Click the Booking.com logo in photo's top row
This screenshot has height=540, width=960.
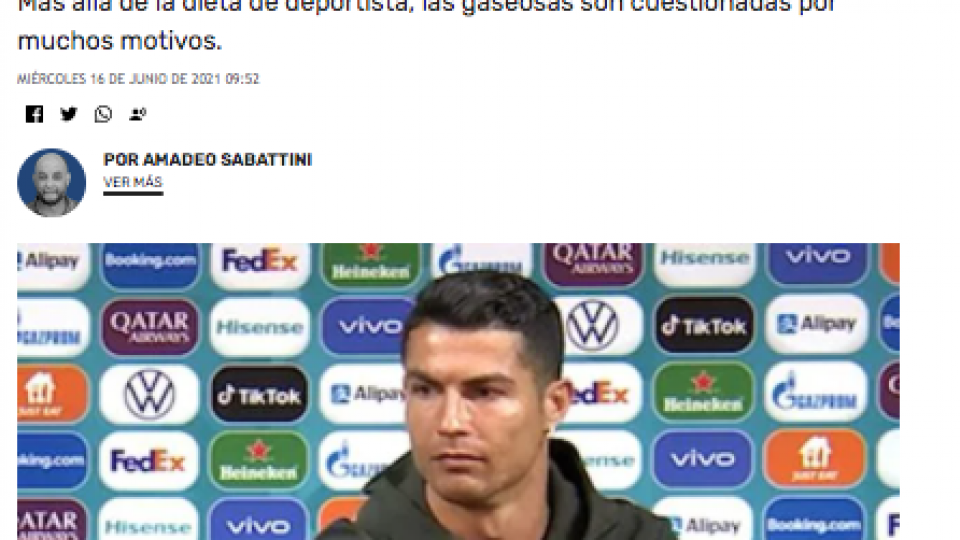click(x=150, y=263)
